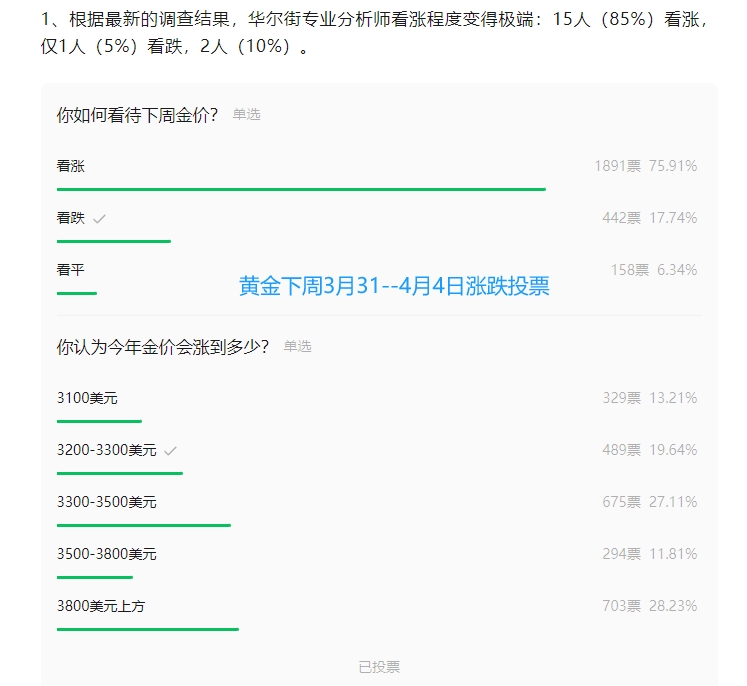Click the 703票 28.23% result text
The width and height of the screenshot is (747, 686).
(x=649, y=606)
